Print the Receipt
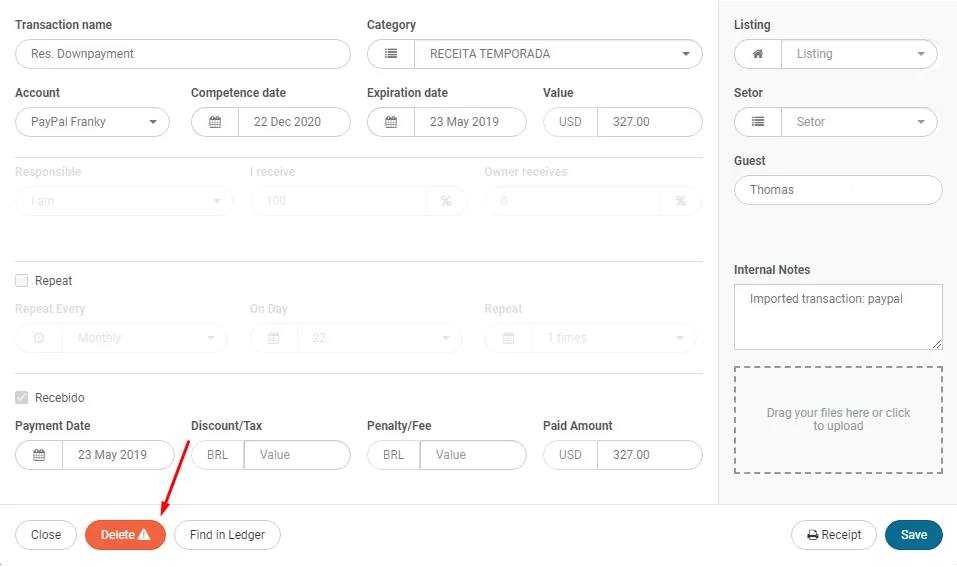 click(x=833, y=535)
